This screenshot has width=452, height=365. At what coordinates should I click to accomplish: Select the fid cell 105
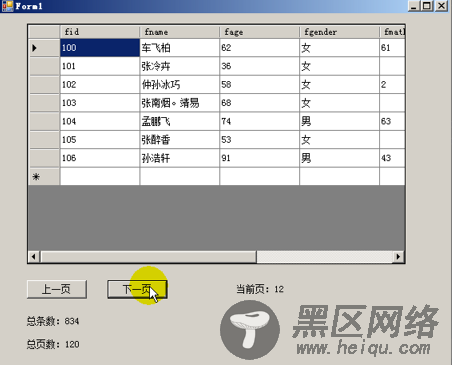click(100, 139)
